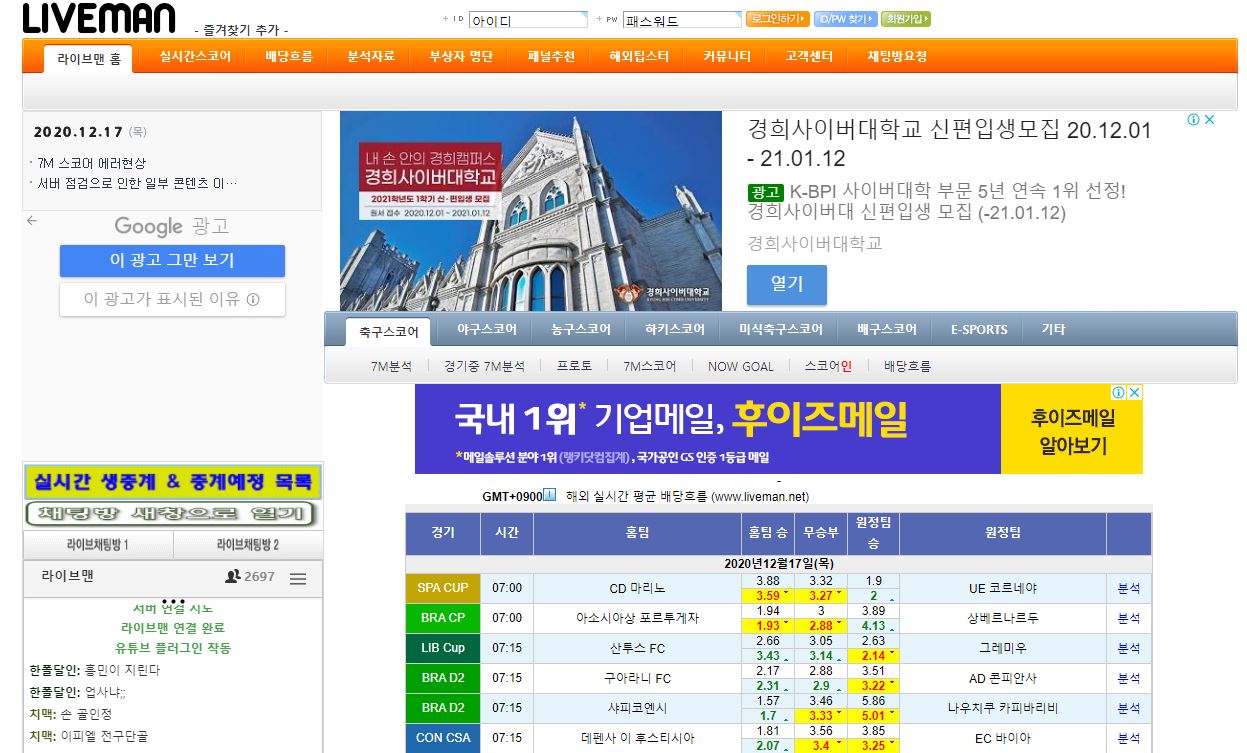Screen dimensions: 1247x753
Task: Click the 이 광고 그만 보기 button
Action: click(172, 260)
